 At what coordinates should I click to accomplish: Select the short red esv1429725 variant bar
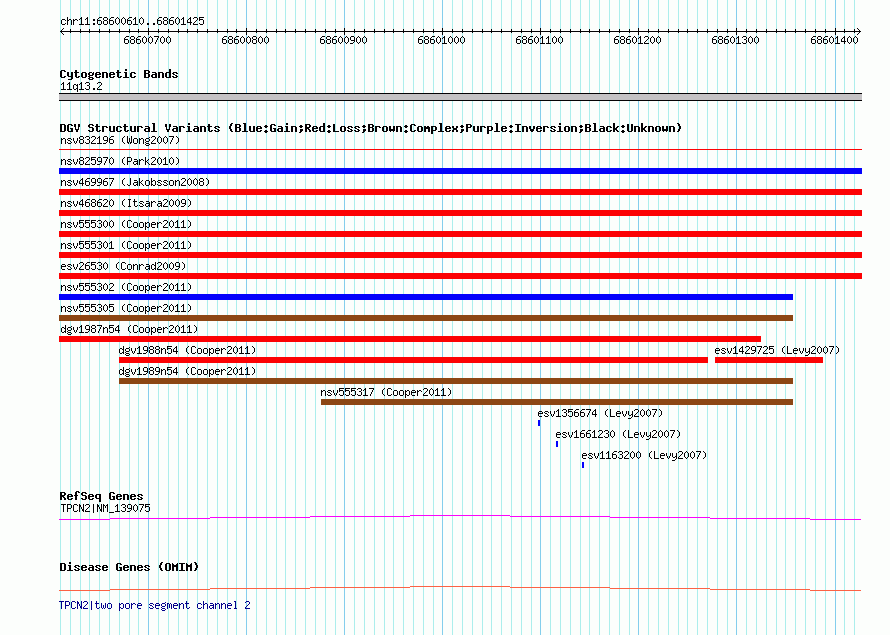769,360
